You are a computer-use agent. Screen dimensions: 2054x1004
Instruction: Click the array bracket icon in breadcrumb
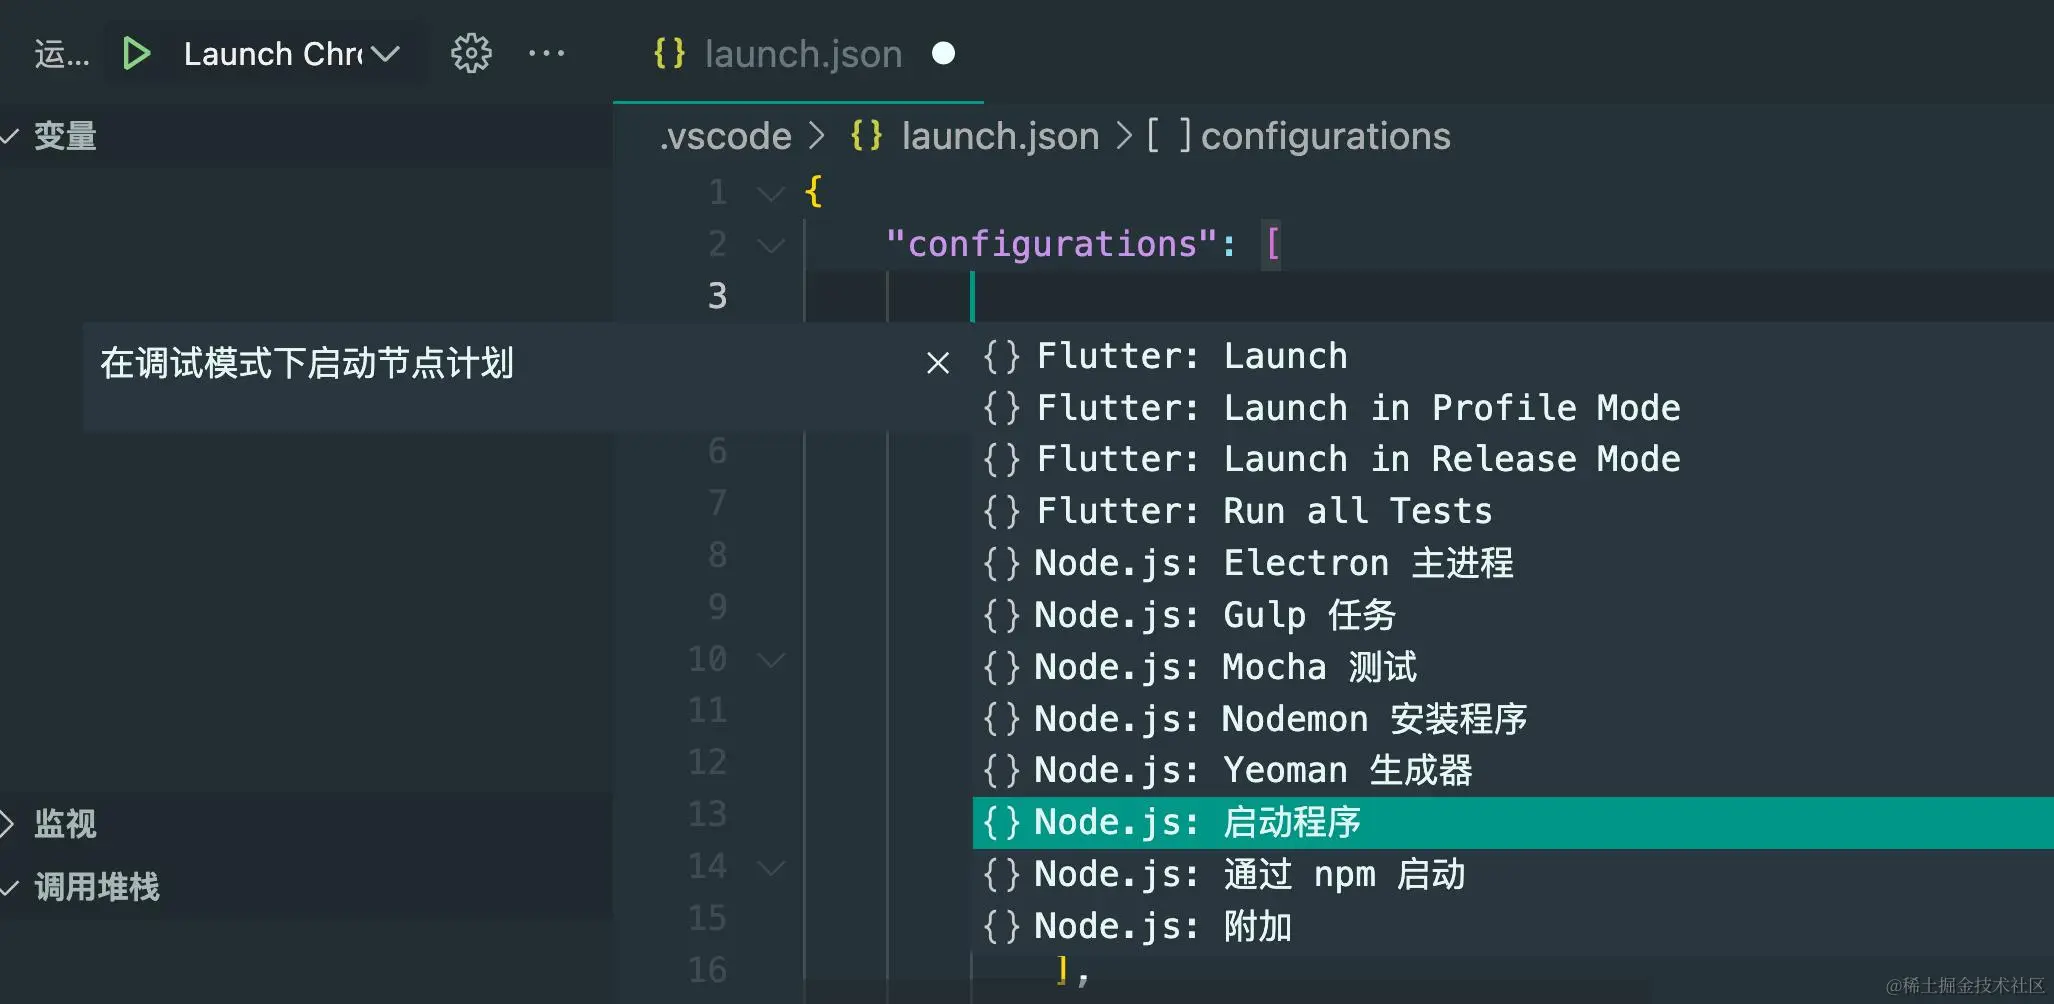pyautogui.click(x=1168, y=136)
